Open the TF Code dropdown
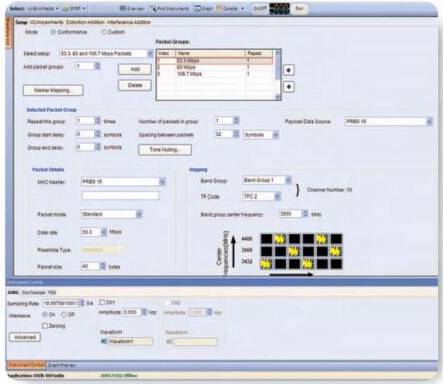Screen dimensions: 443x384 pyautogui.click(x=277, y=196)
